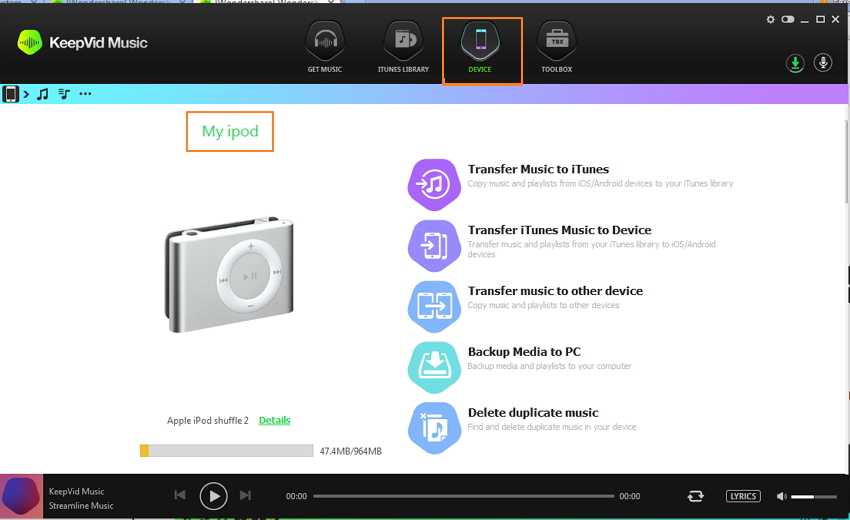
Task: Select the Device tab
Action: pyautogui.click(x=480, y=47)
